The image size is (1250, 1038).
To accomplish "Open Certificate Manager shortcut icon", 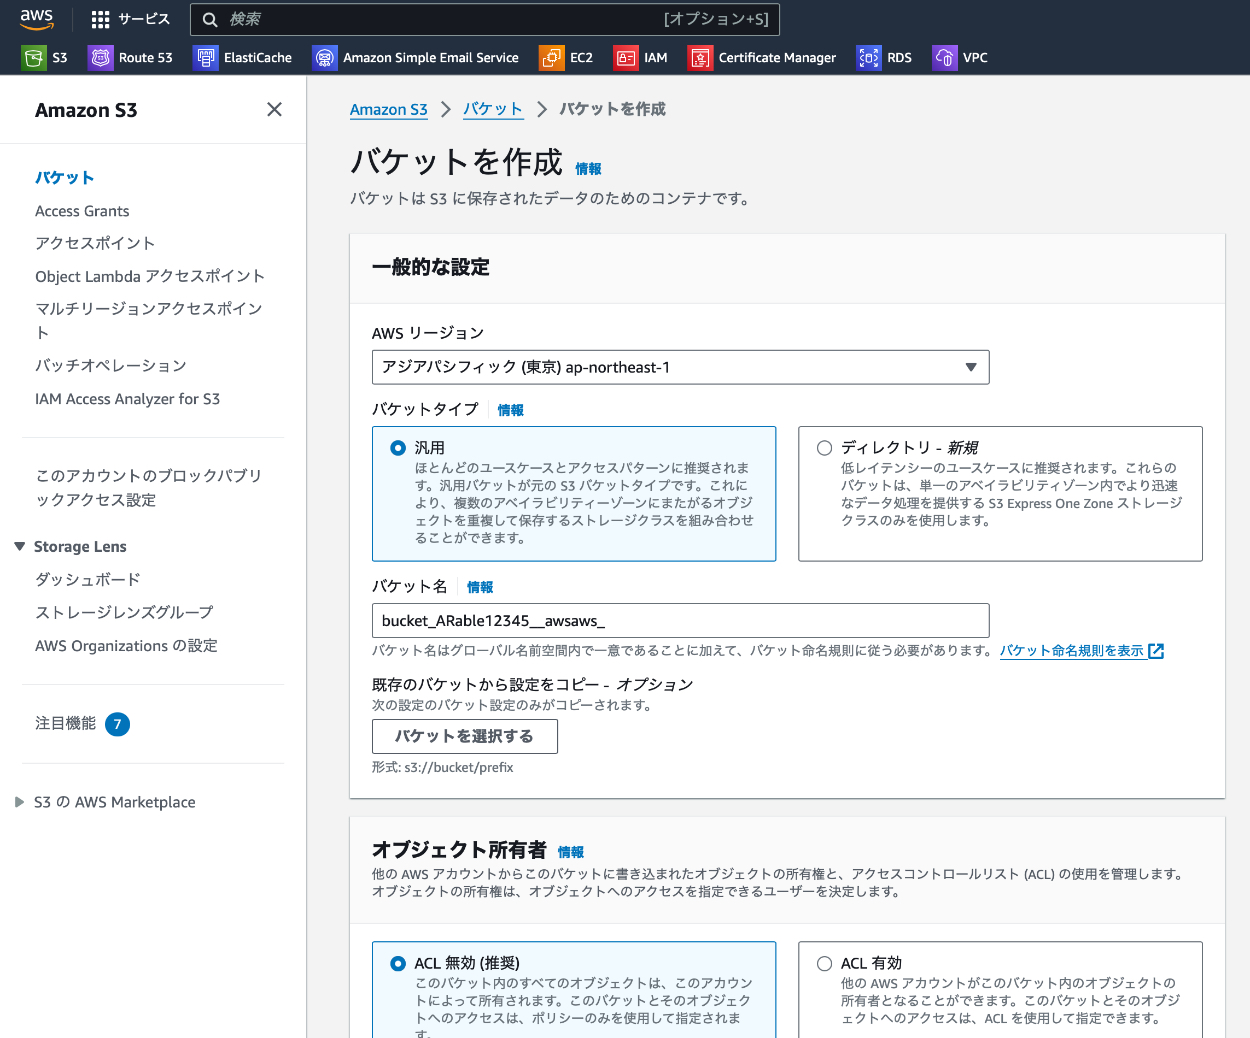I will point(700,58).
